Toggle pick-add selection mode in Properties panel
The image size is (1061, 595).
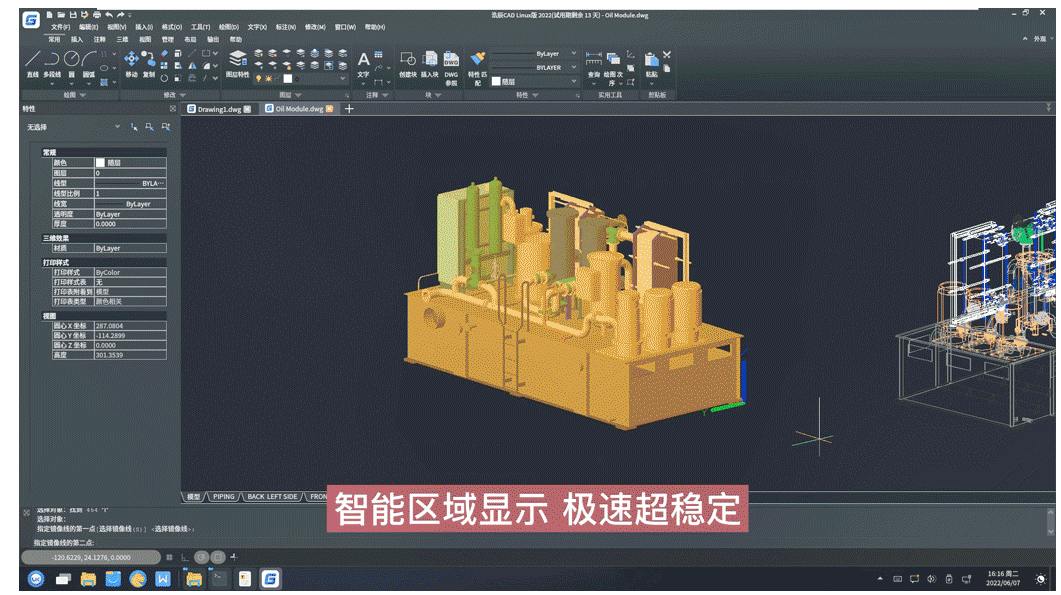click(134, 128)
